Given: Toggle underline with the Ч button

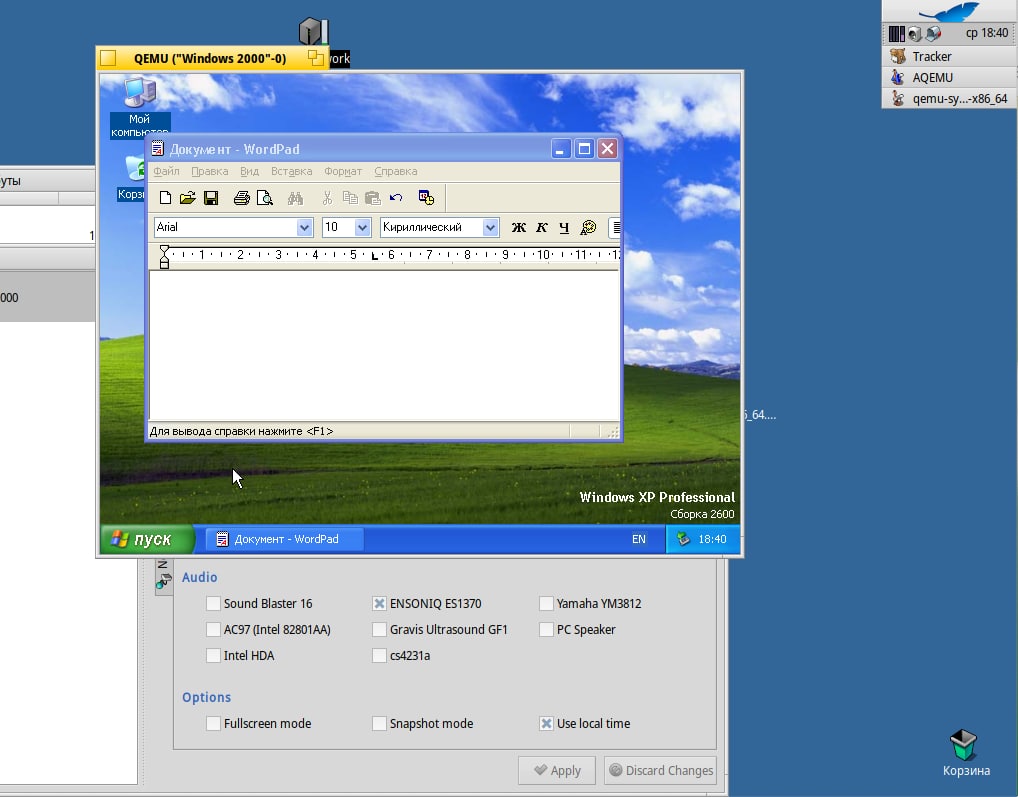Looking at the screenshot, I should tap(564, 227).
